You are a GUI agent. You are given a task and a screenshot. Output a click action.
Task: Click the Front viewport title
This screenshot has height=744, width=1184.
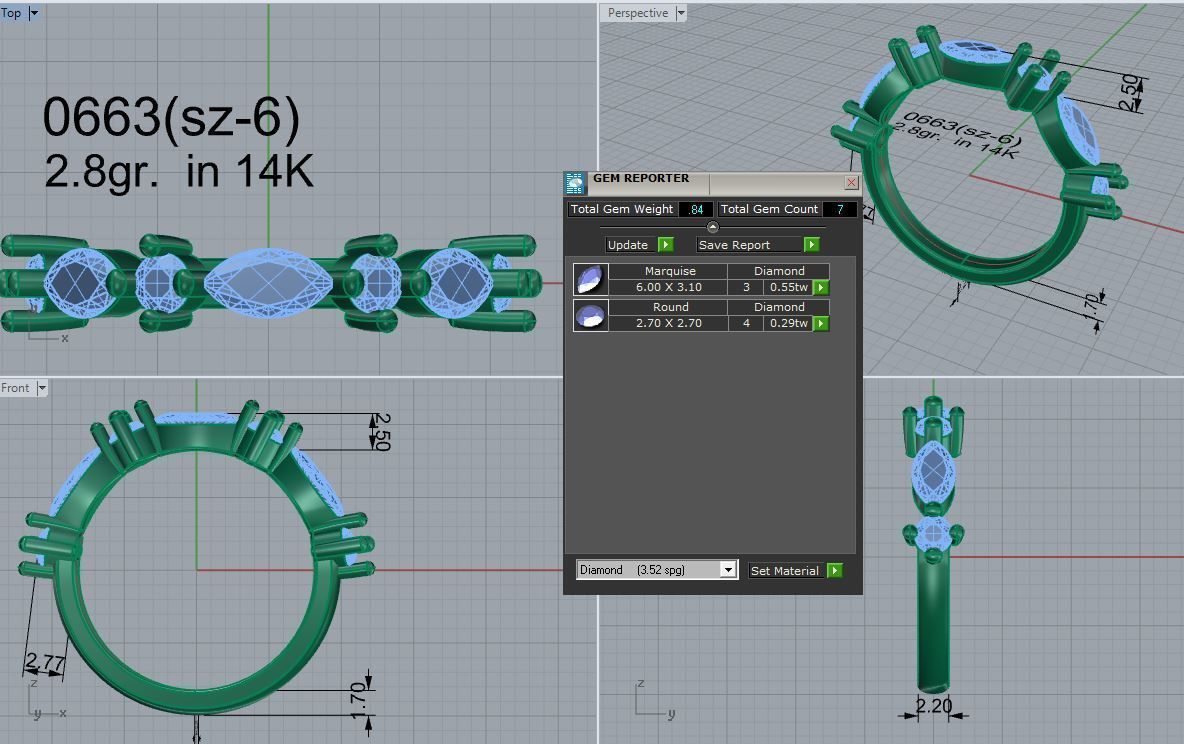click(15, 387)
